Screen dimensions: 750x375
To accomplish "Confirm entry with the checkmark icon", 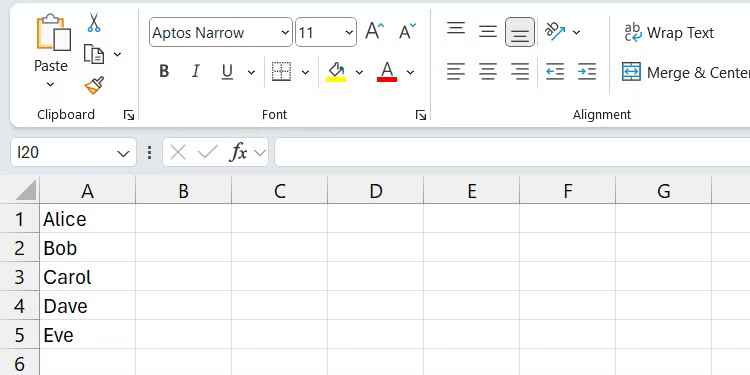I will [208, 153].
